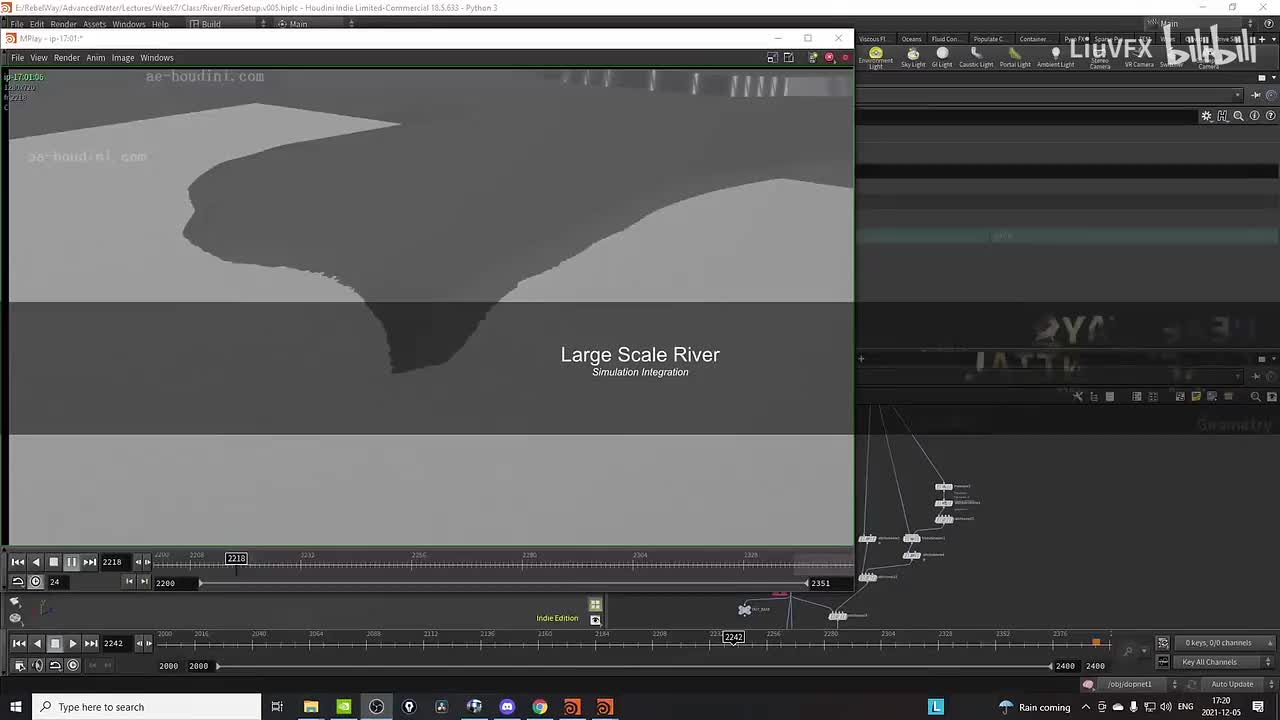Play backward on Houdini playbar

tap(37, 643)
